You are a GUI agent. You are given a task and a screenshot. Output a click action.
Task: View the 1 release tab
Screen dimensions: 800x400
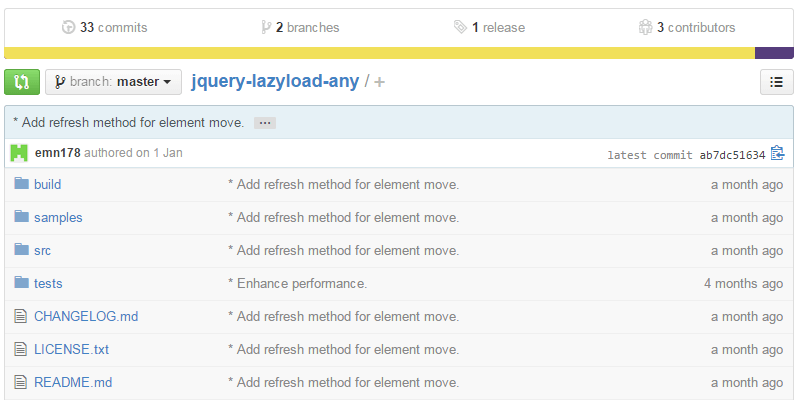pyautogui.click(x=489, y=27)
